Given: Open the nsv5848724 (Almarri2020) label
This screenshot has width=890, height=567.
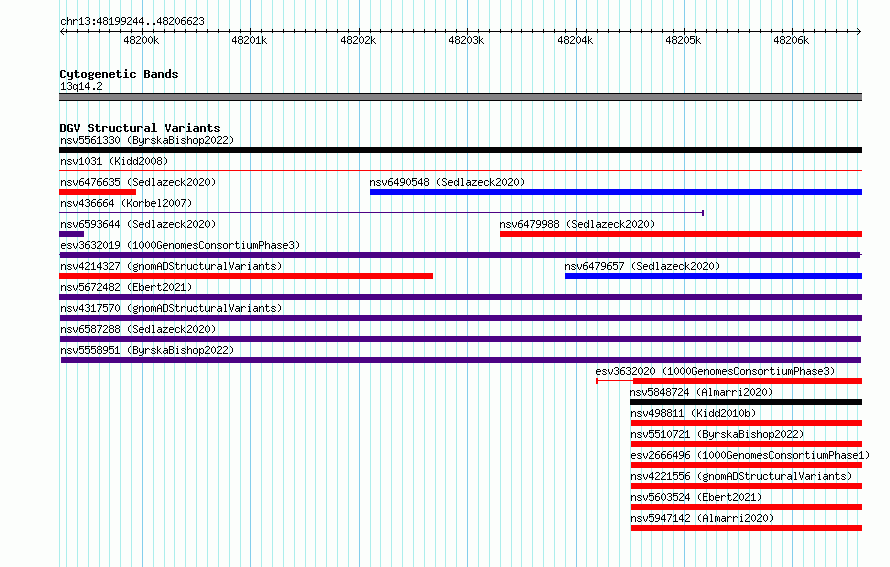Looking at the screenshot, I should click(701, 392).
